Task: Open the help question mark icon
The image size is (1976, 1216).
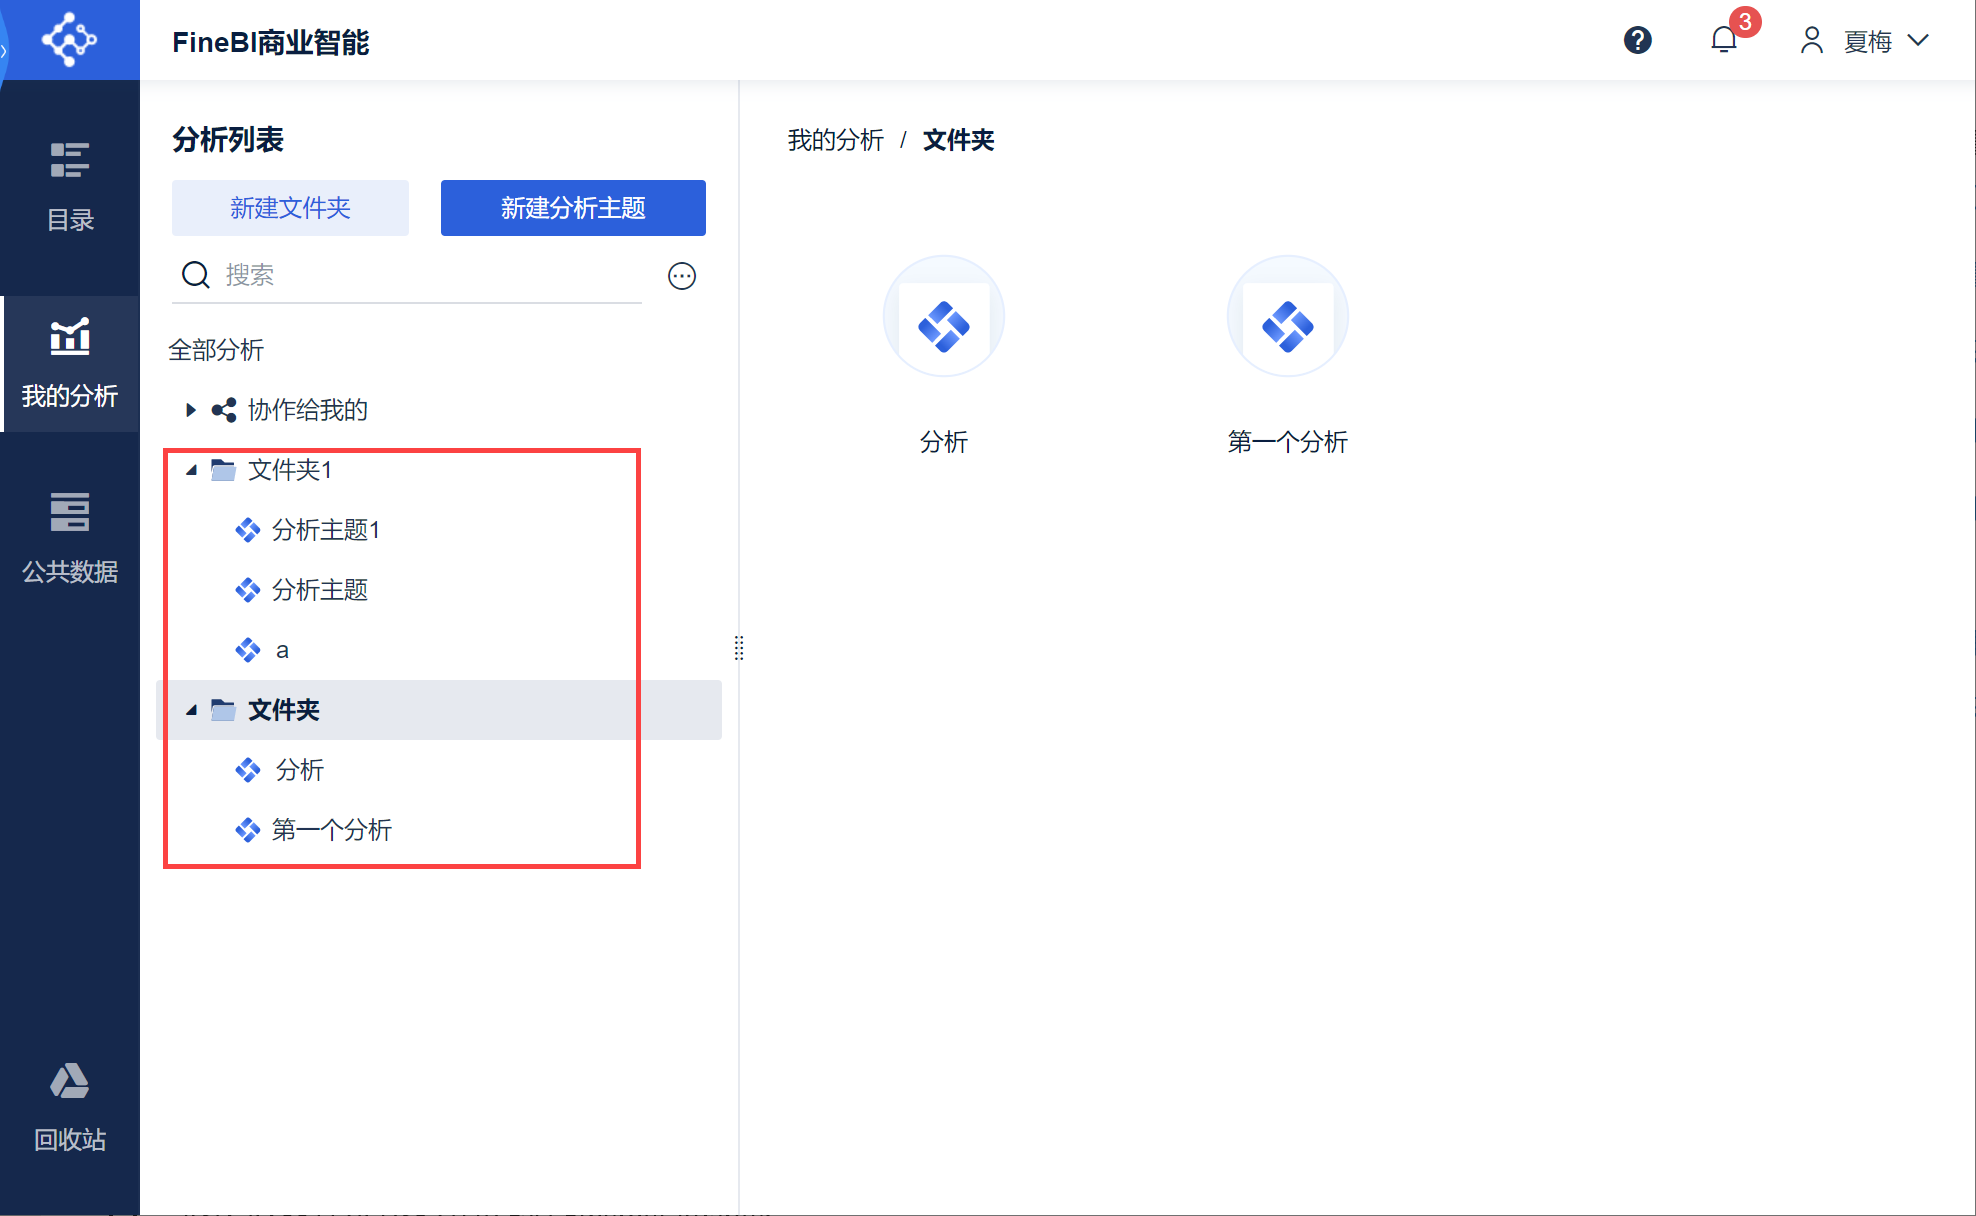Action: (x=1637, y=41)
